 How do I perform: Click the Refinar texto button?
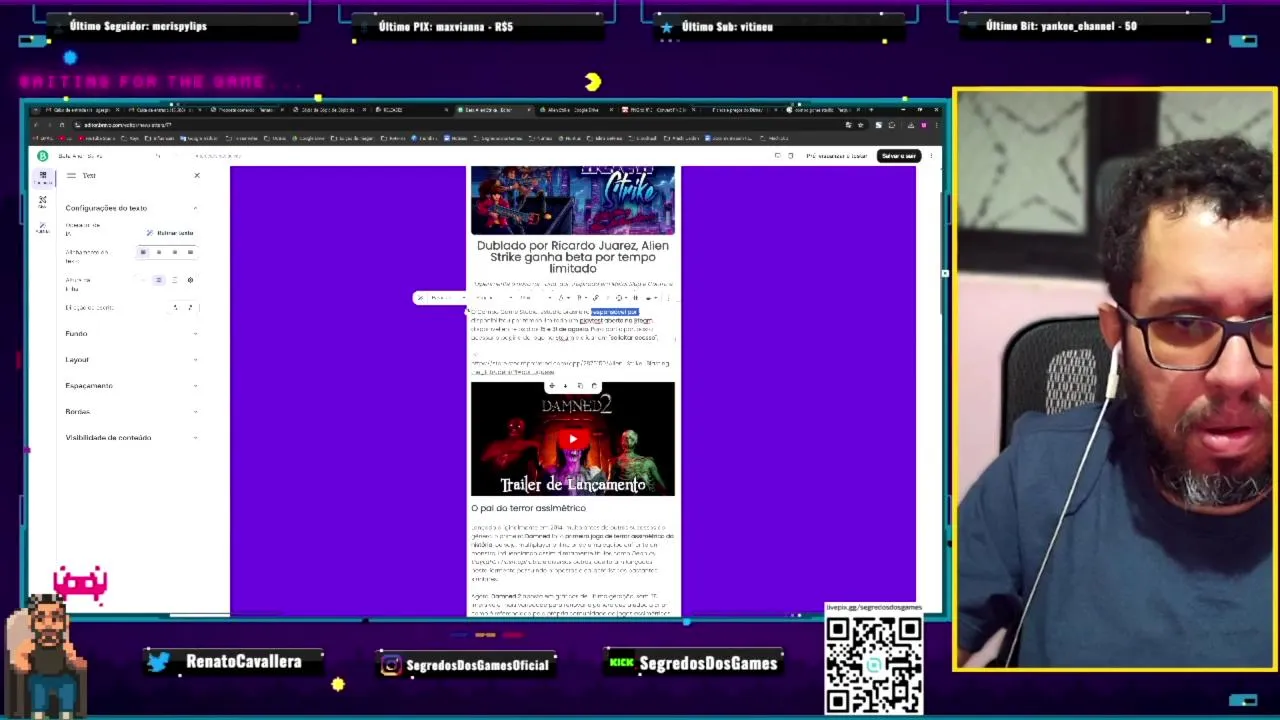(169, 233)
